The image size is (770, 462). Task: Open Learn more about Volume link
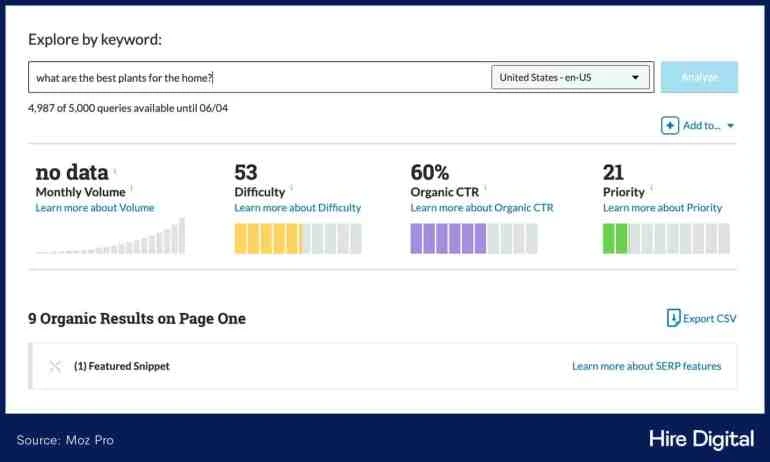(94, 208)
